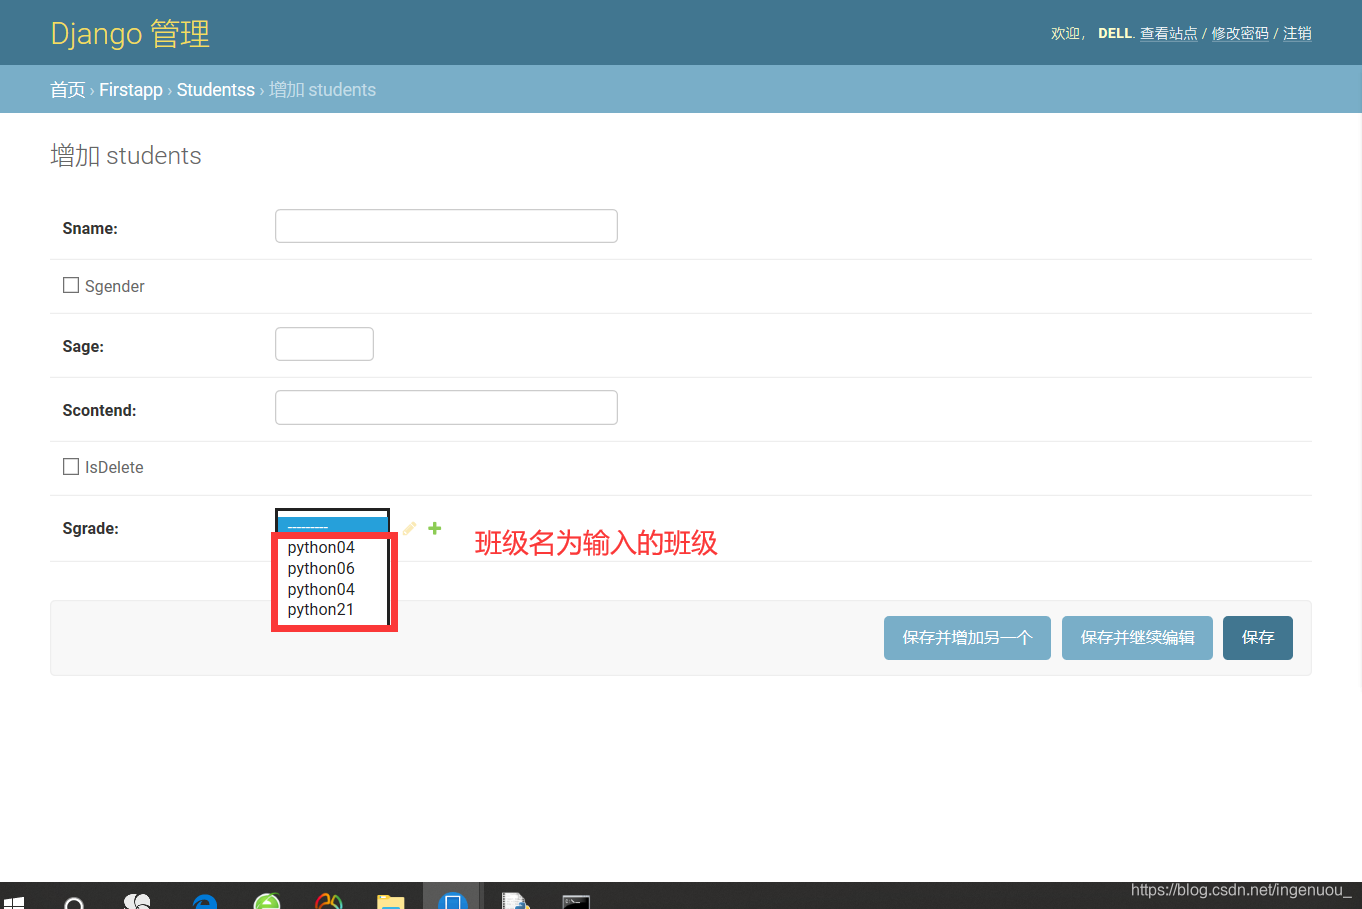
Task: Select the blank dashes option in Sgrade list
Action: [x=332, y=526]
